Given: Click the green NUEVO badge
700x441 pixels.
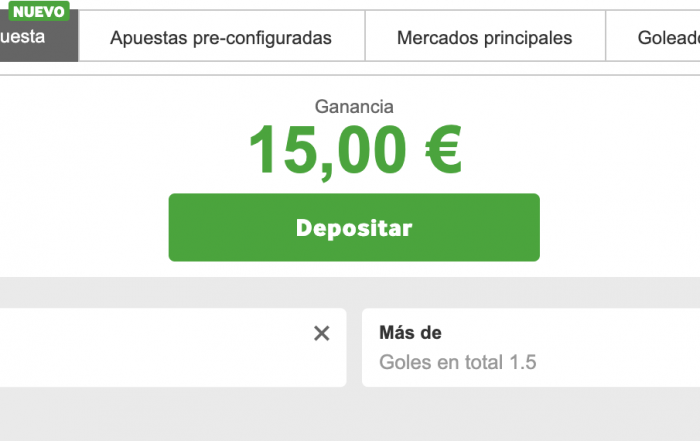Looking at the screenshot, I should [x=40, y=12].
